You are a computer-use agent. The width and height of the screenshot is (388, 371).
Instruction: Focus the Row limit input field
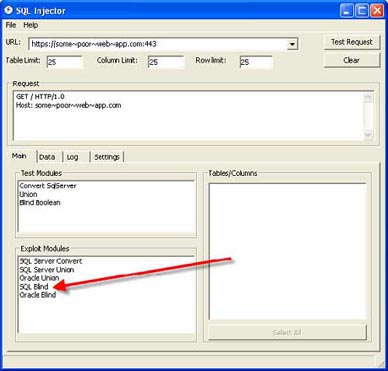pyautogui.click(x=256, y=62)
